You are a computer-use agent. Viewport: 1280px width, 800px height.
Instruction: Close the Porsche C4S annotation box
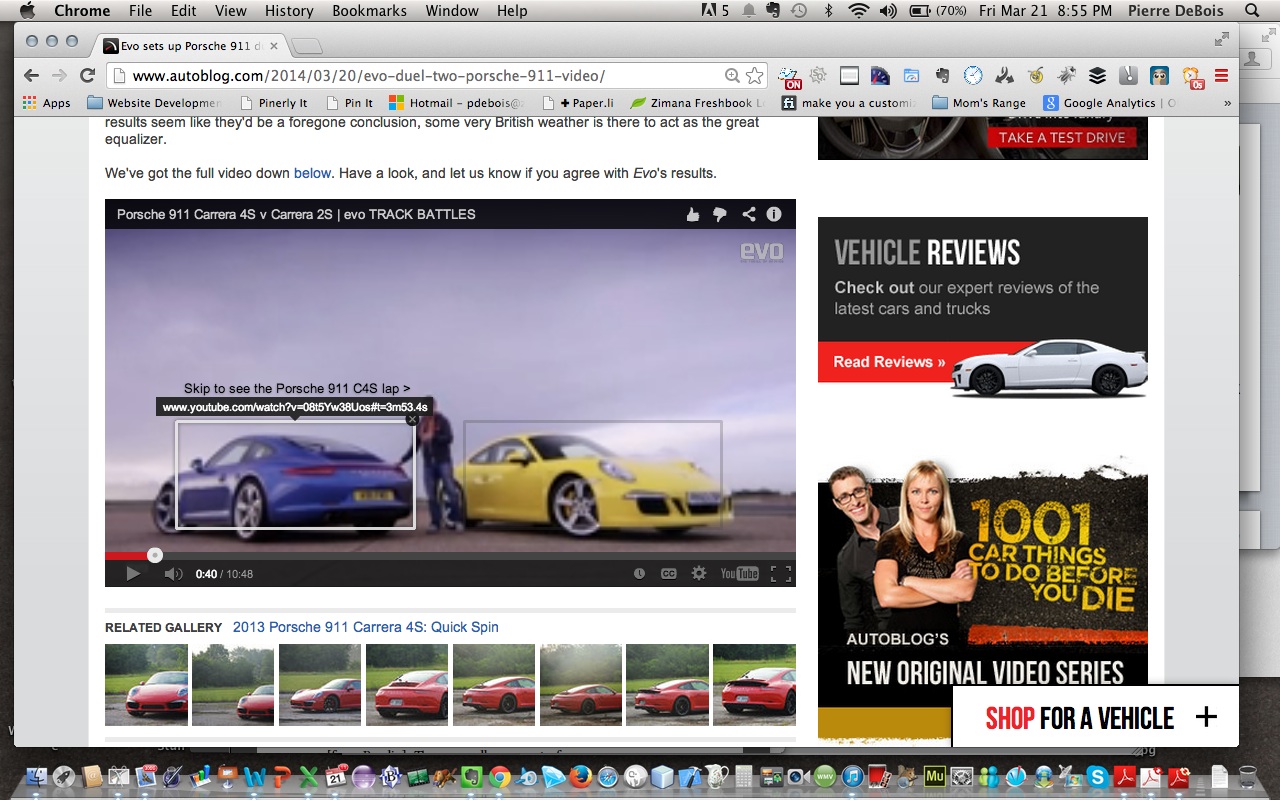(411, 421)
